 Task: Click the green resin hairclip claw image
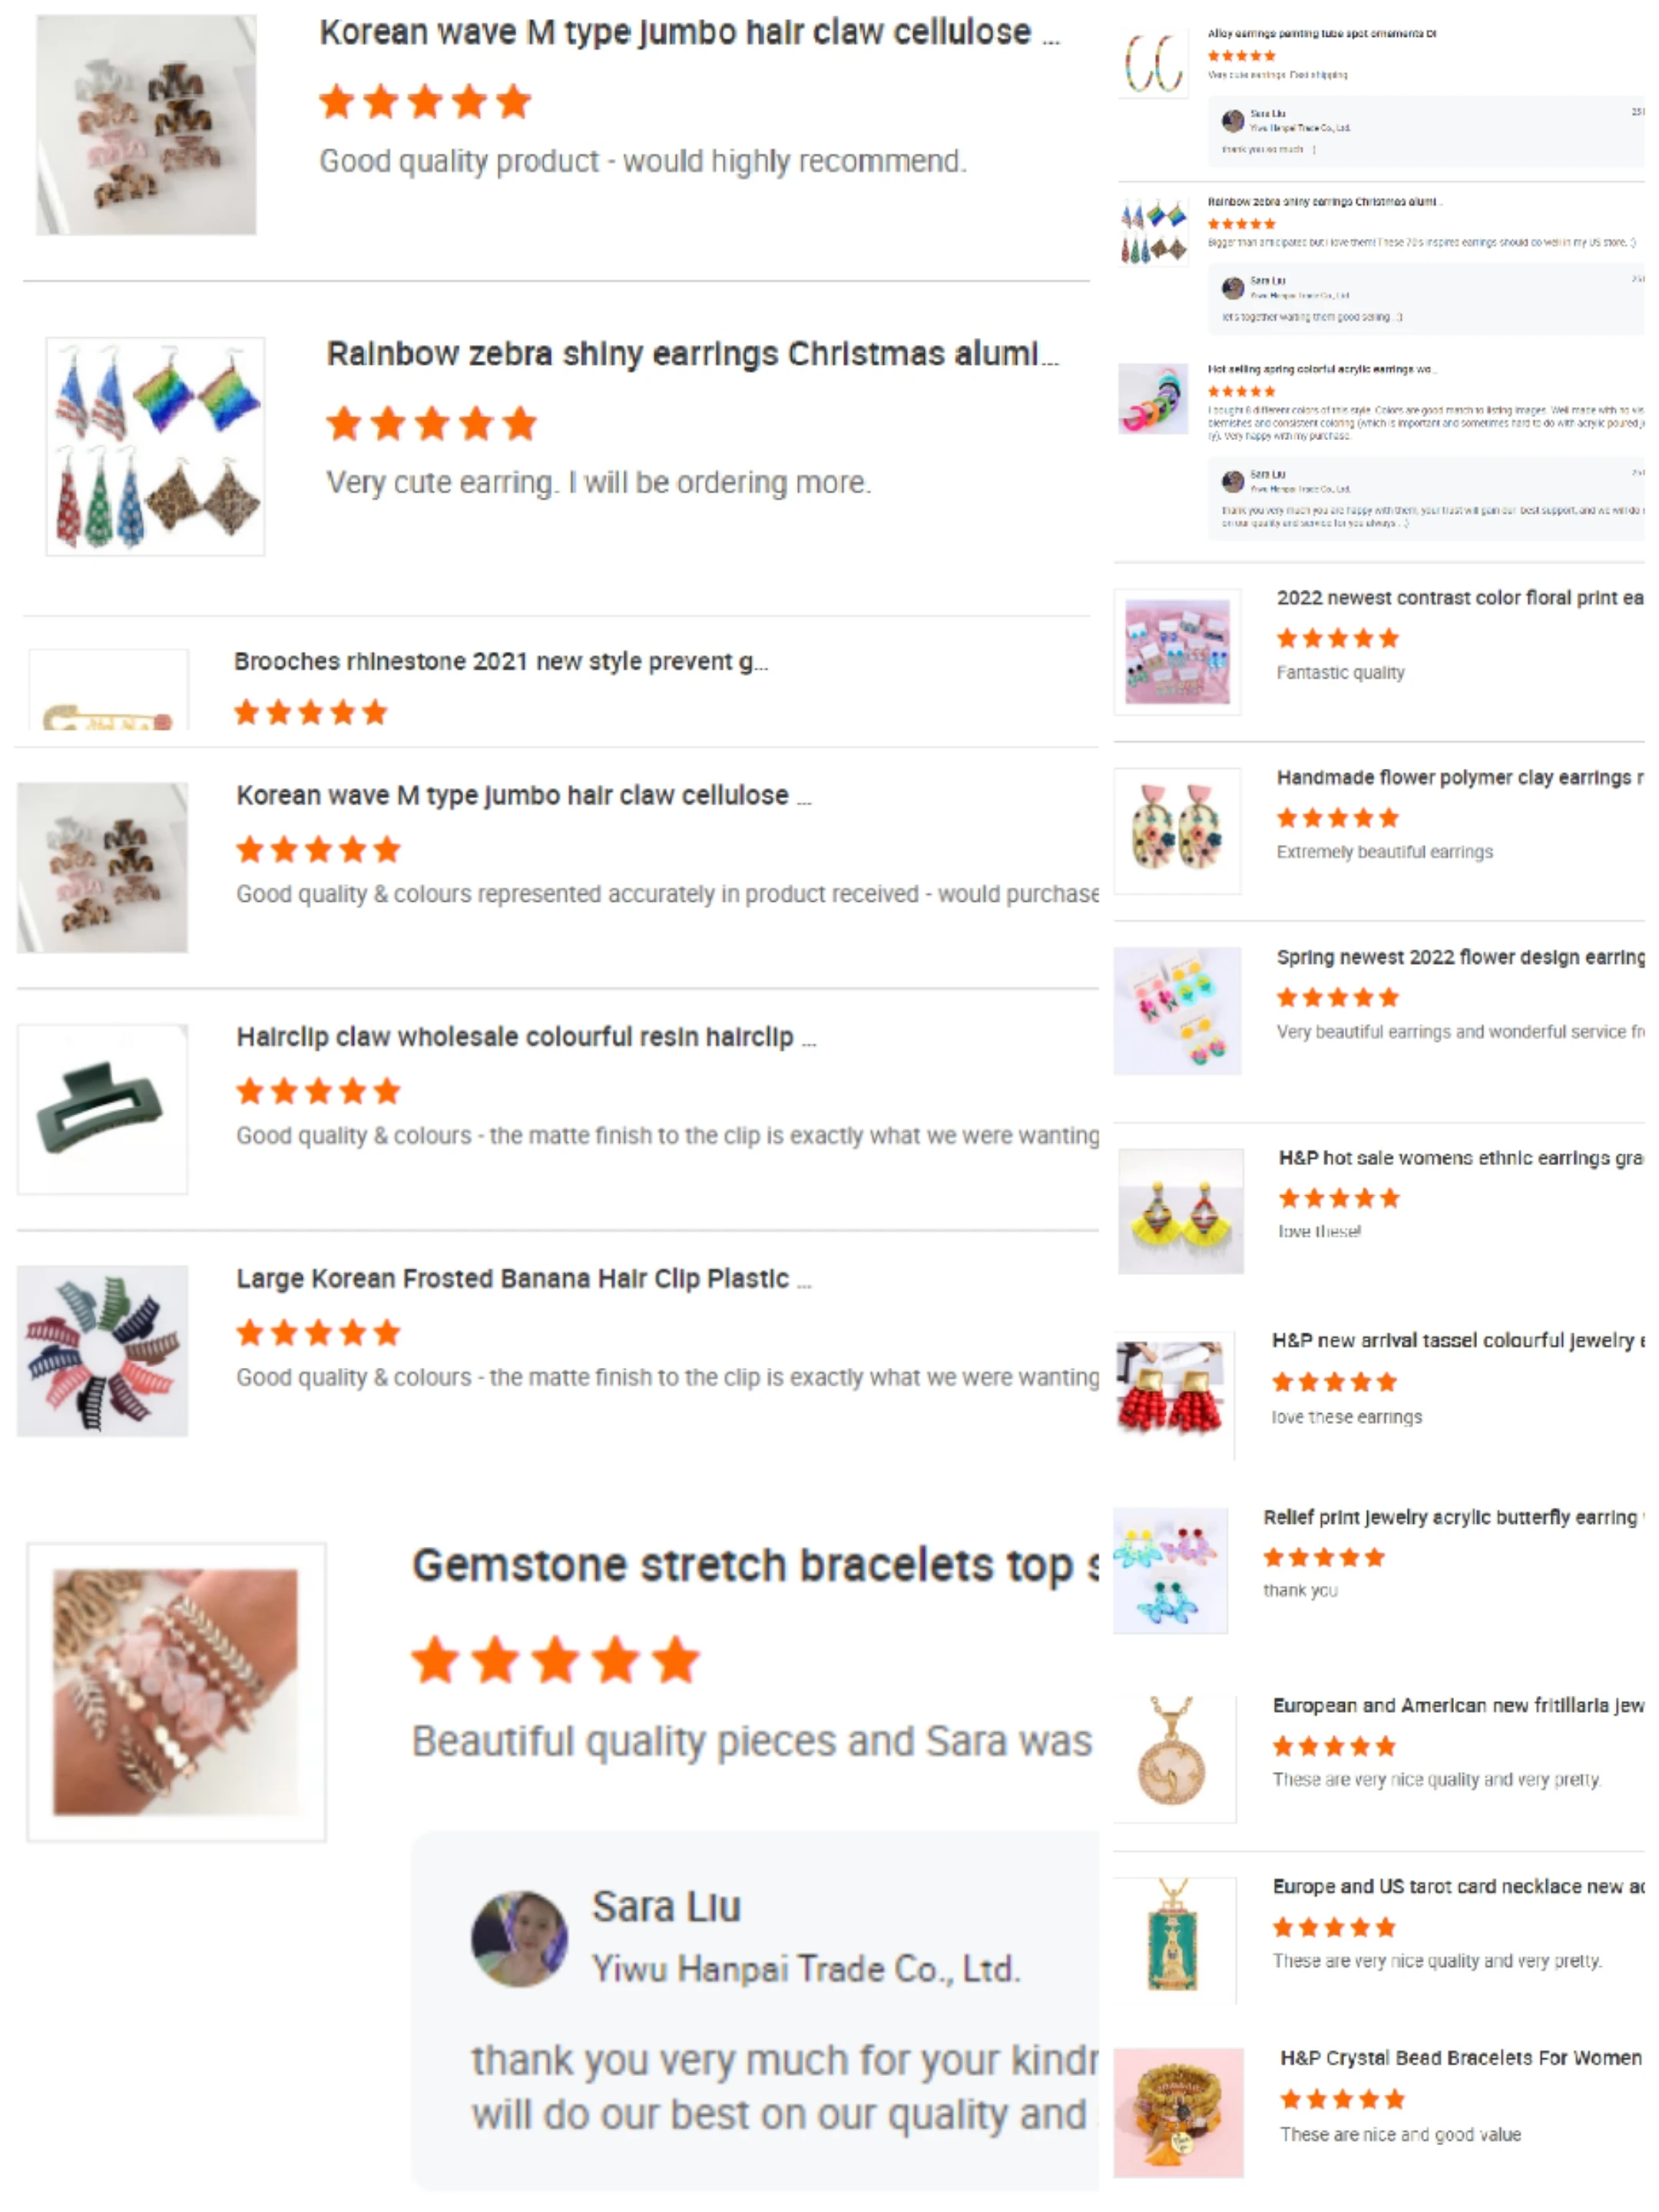click(x=102, y=1110)
